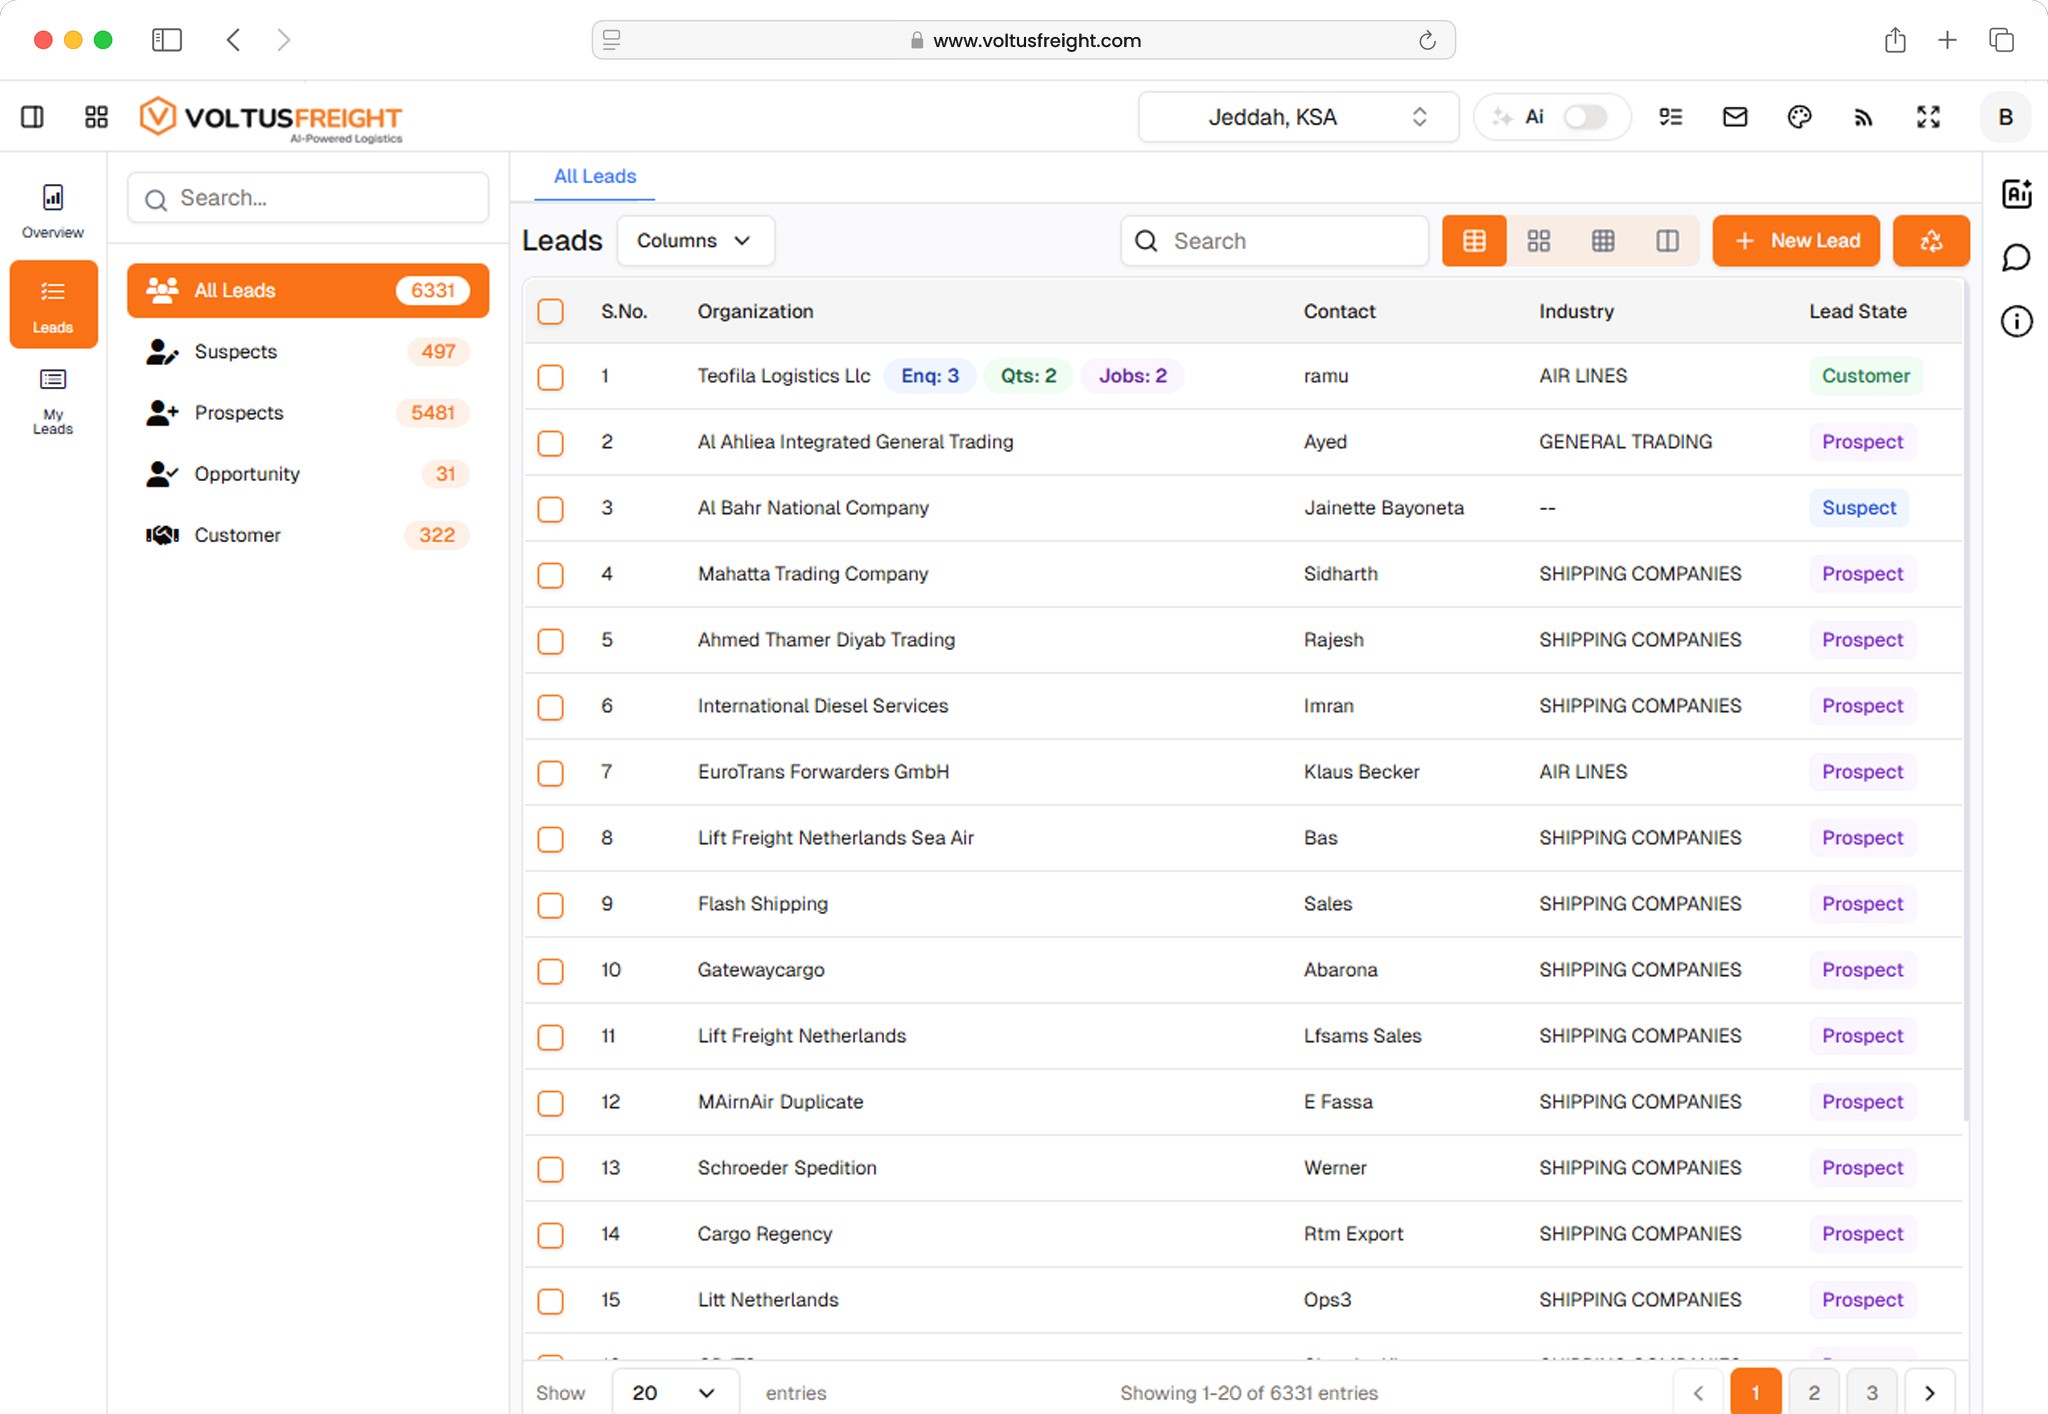This screenshot has height=1414, width=2048.
Task: Switch to card grid view
Action: click(x=1539, y=241)
